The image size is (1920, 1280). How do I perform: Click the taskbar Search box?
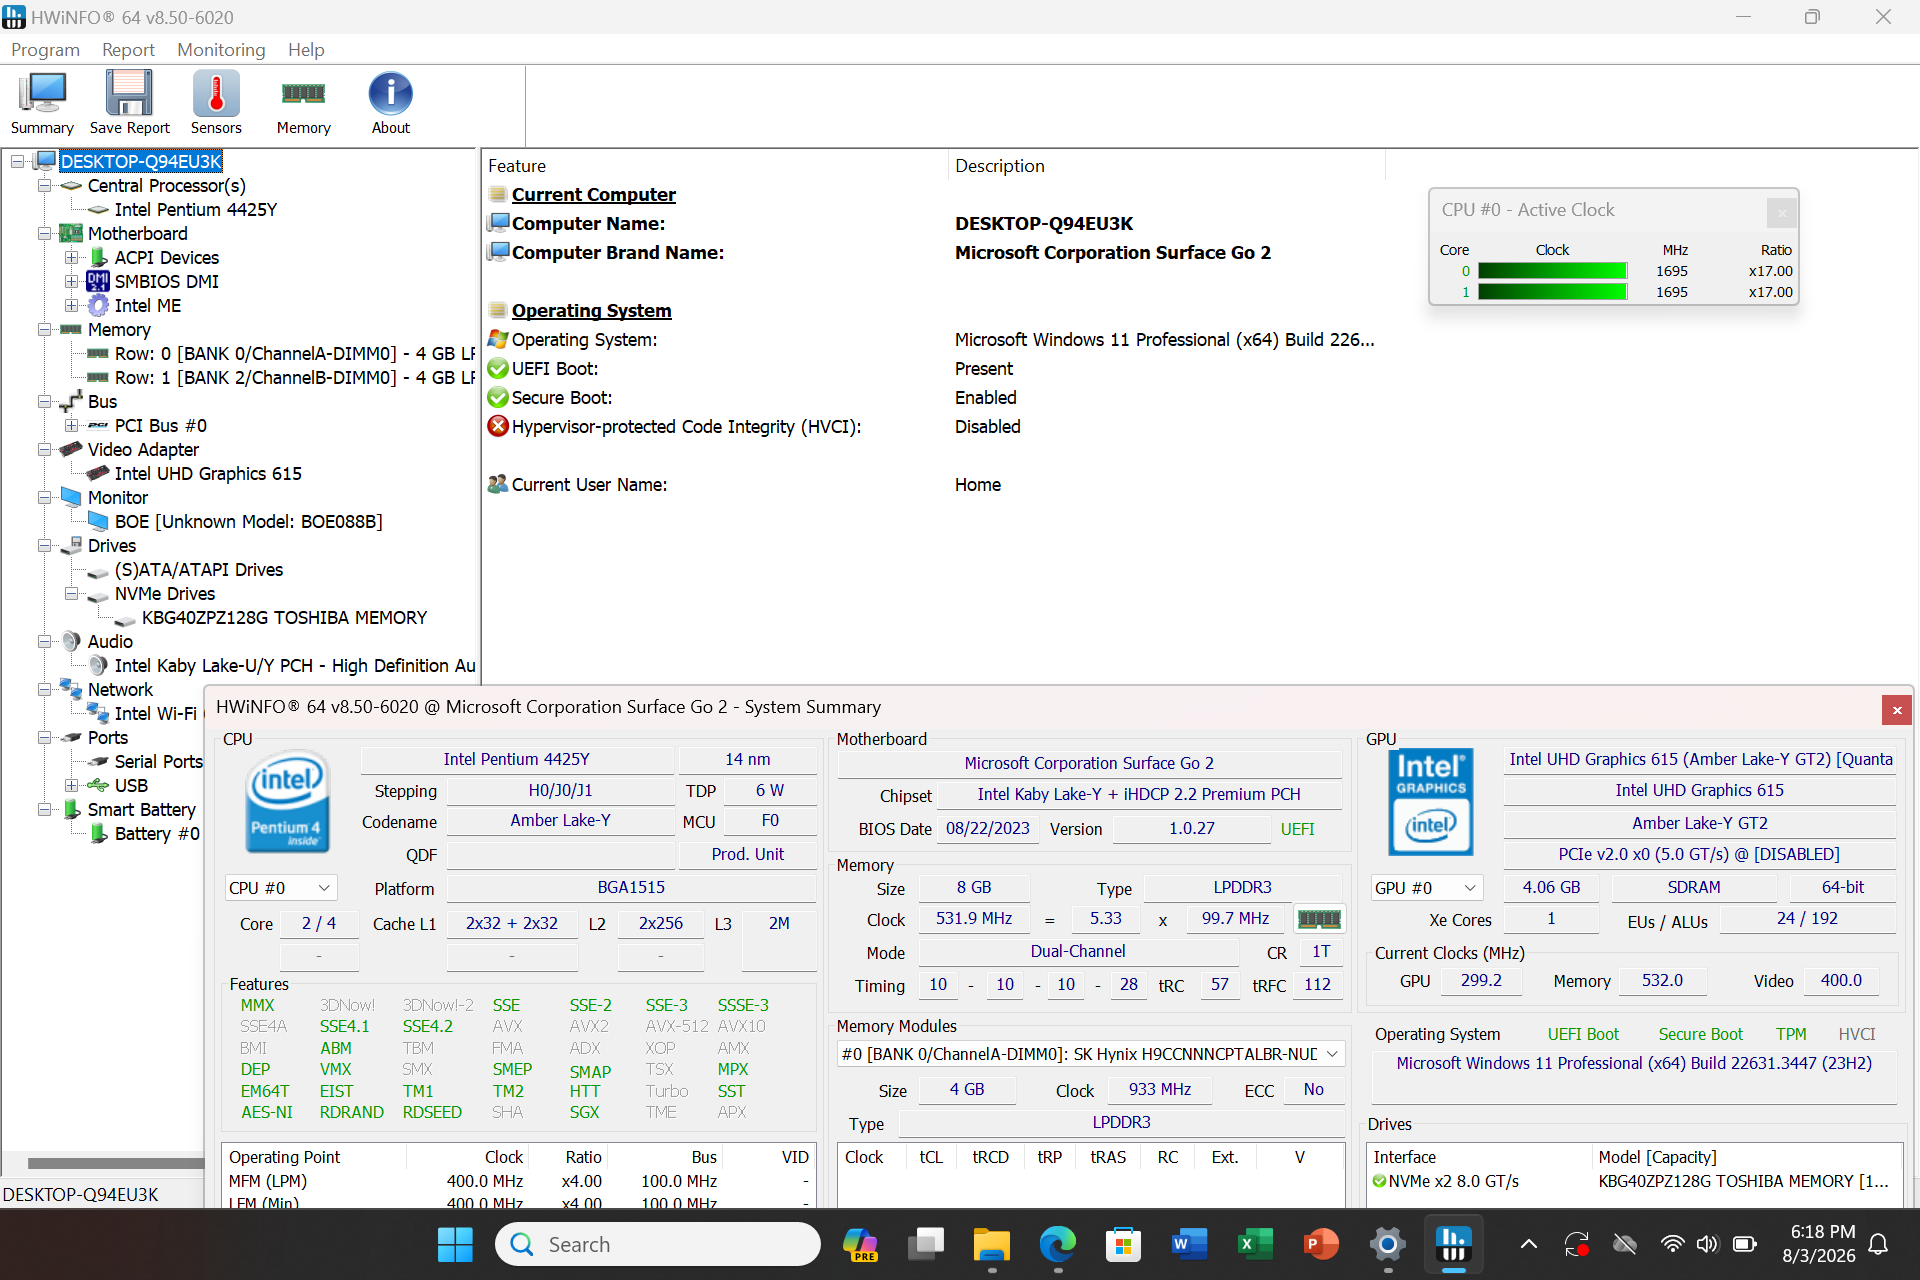pyautogui.click(x=658, y=1244)
